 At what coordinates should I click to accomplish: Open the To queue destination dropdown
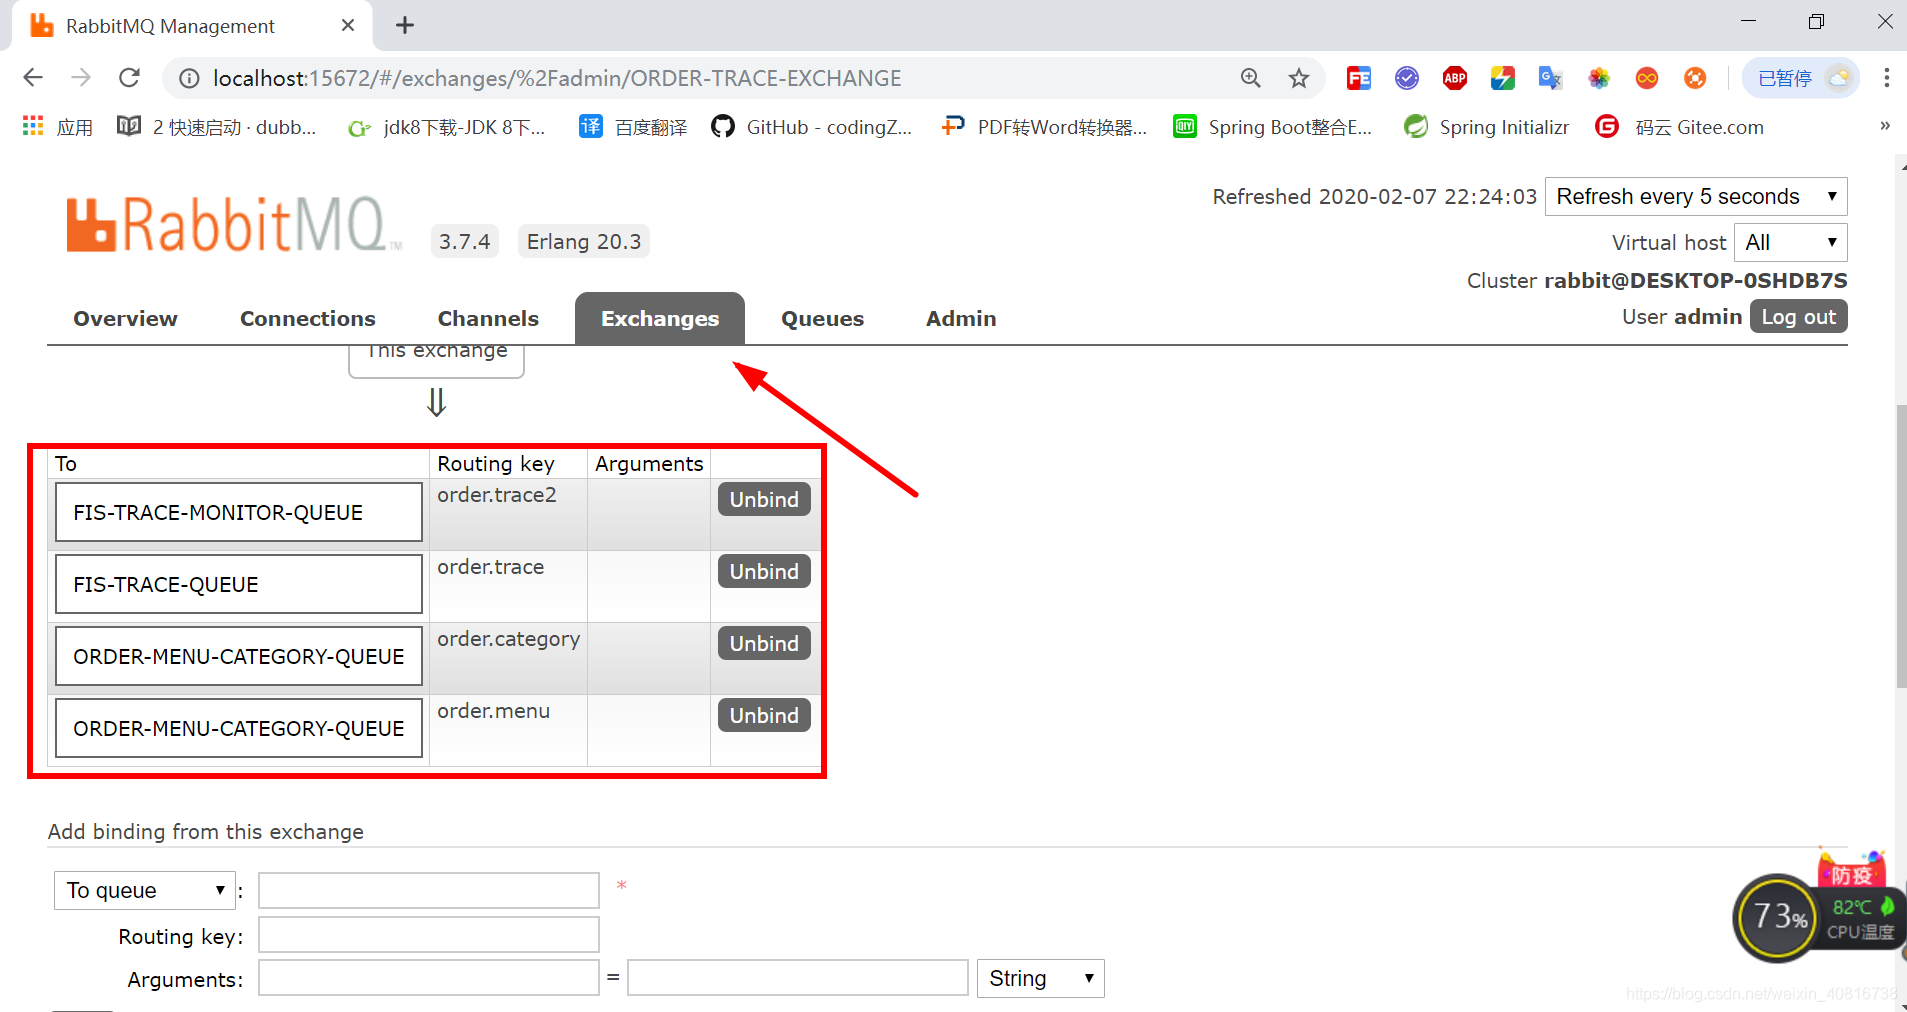tap(144, 890)
